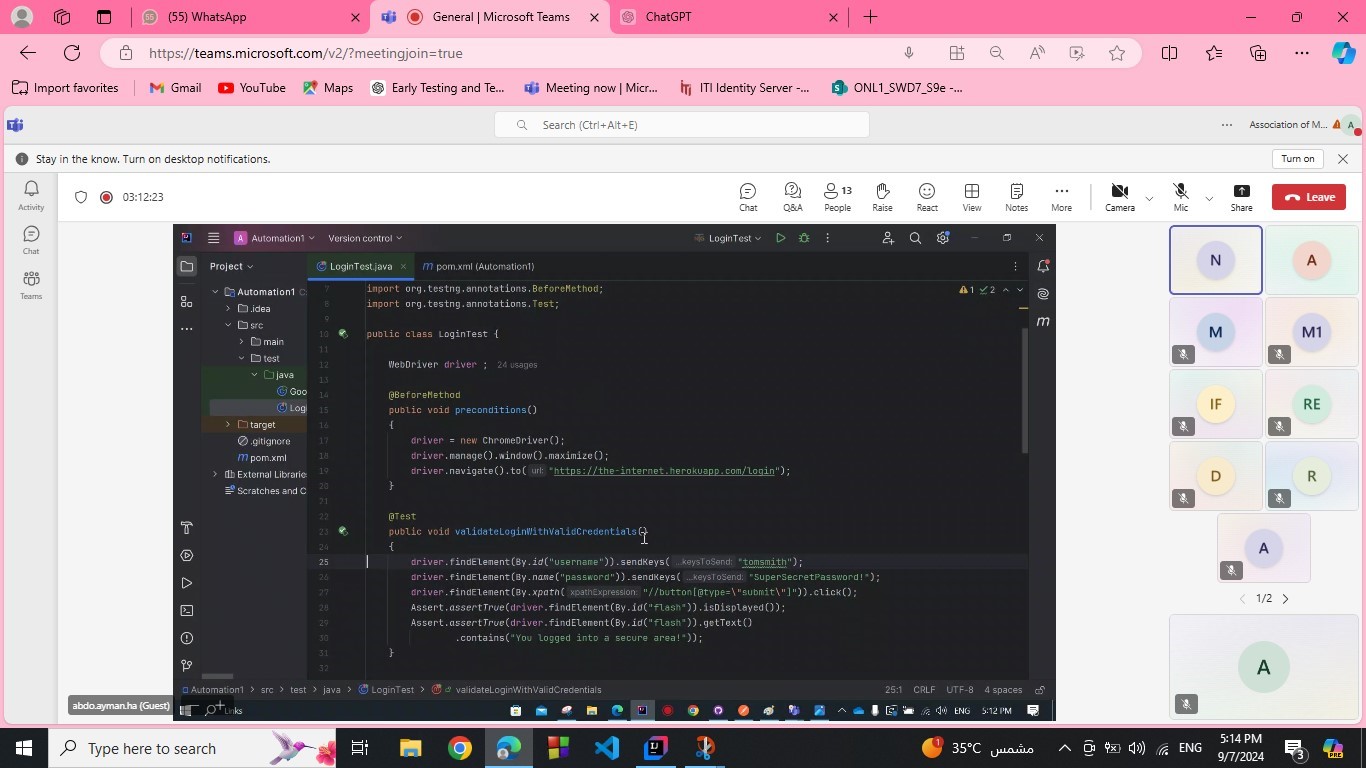Screen dimensions: 1366x768
Task: Leave the meeting
Action: 1308,197
